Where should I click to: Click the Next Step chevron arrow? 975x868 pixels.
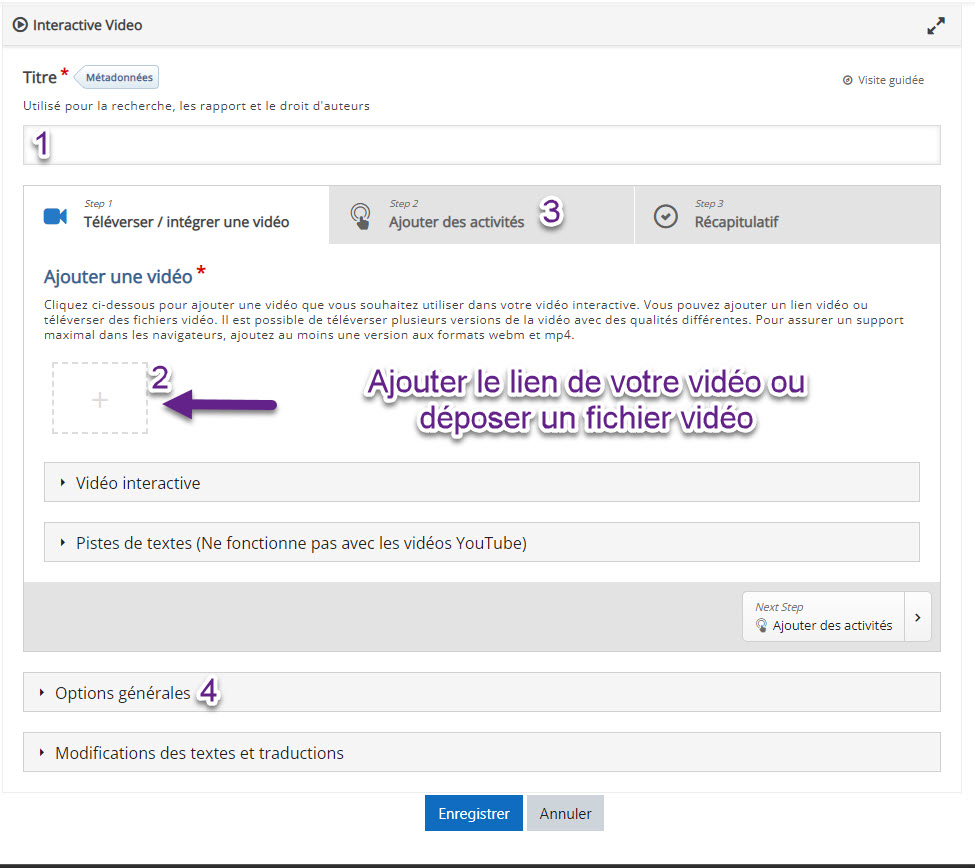918,617
